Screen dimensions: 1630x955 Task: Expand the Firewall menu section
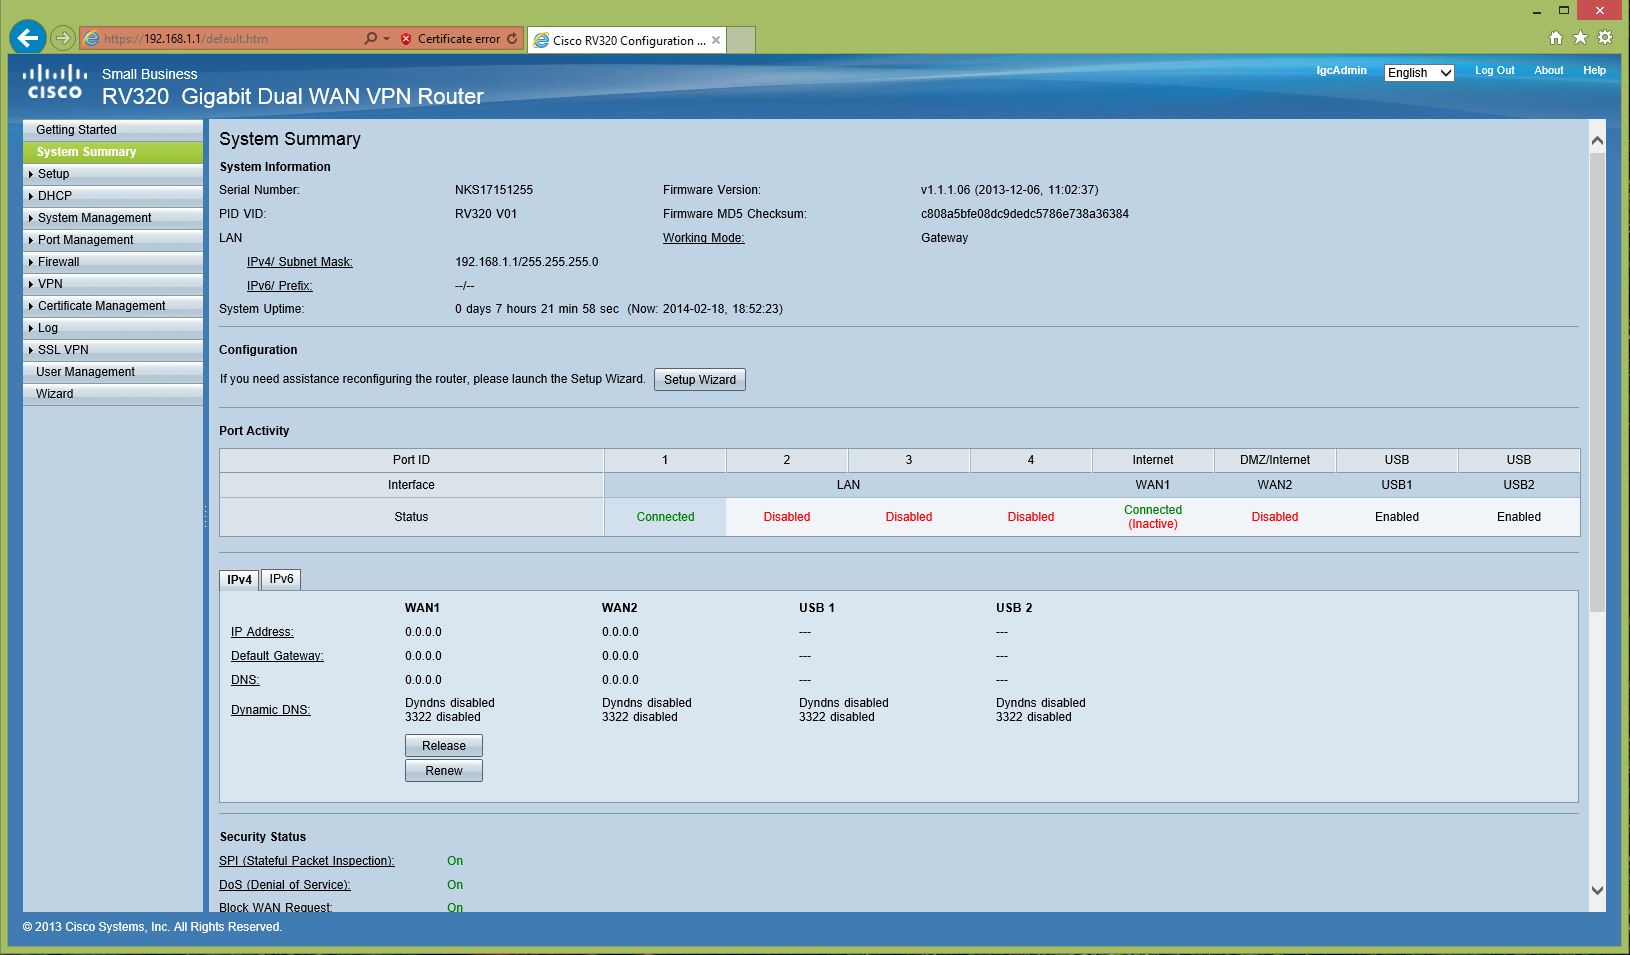113,262
